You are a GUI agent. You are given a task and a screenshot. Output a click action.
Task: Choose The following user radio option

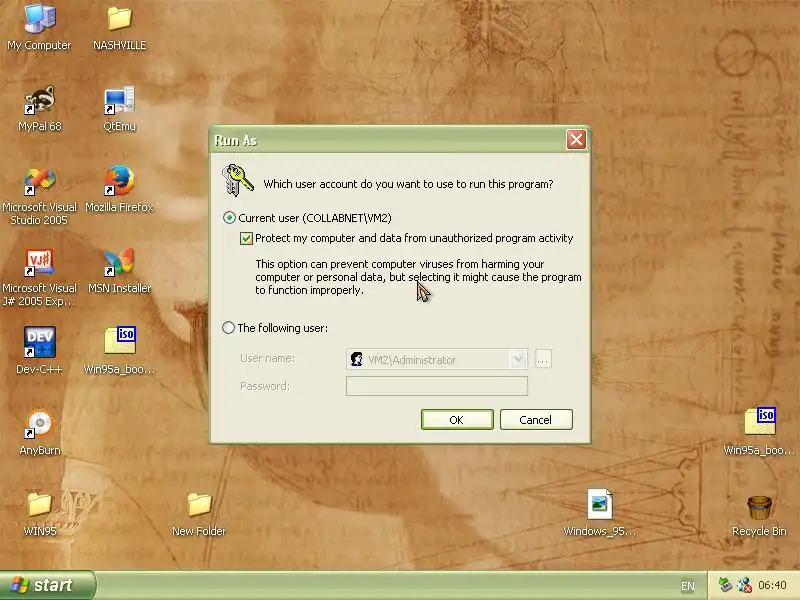coord(228,328)
